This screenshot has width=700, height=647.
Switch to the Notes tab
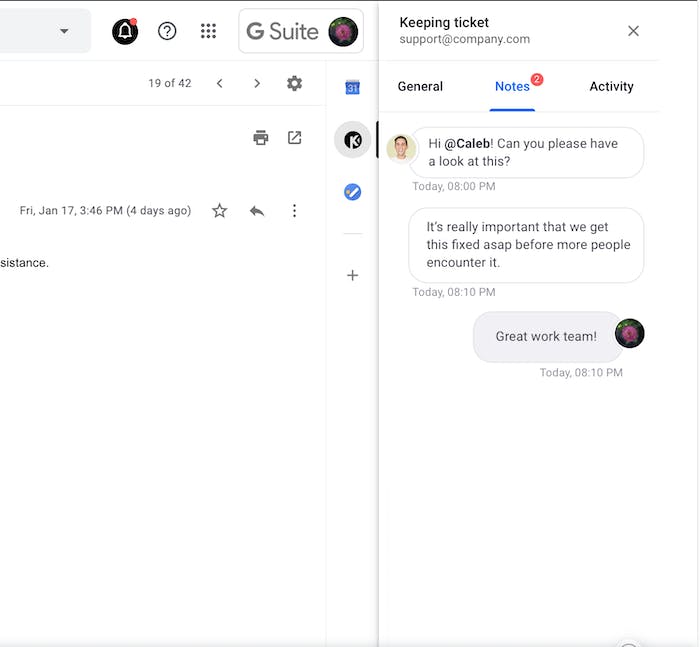512,86
